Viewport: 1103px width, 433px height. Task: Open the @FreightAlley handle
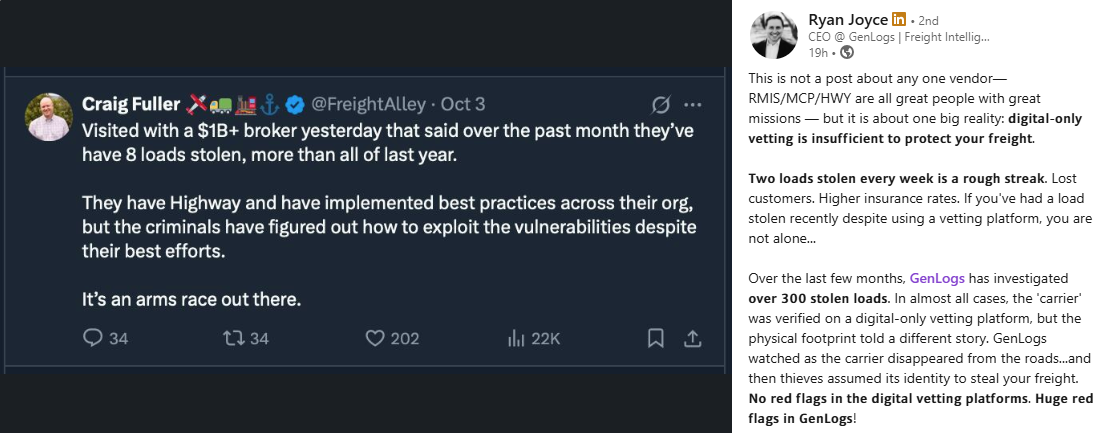click(370, 104)
